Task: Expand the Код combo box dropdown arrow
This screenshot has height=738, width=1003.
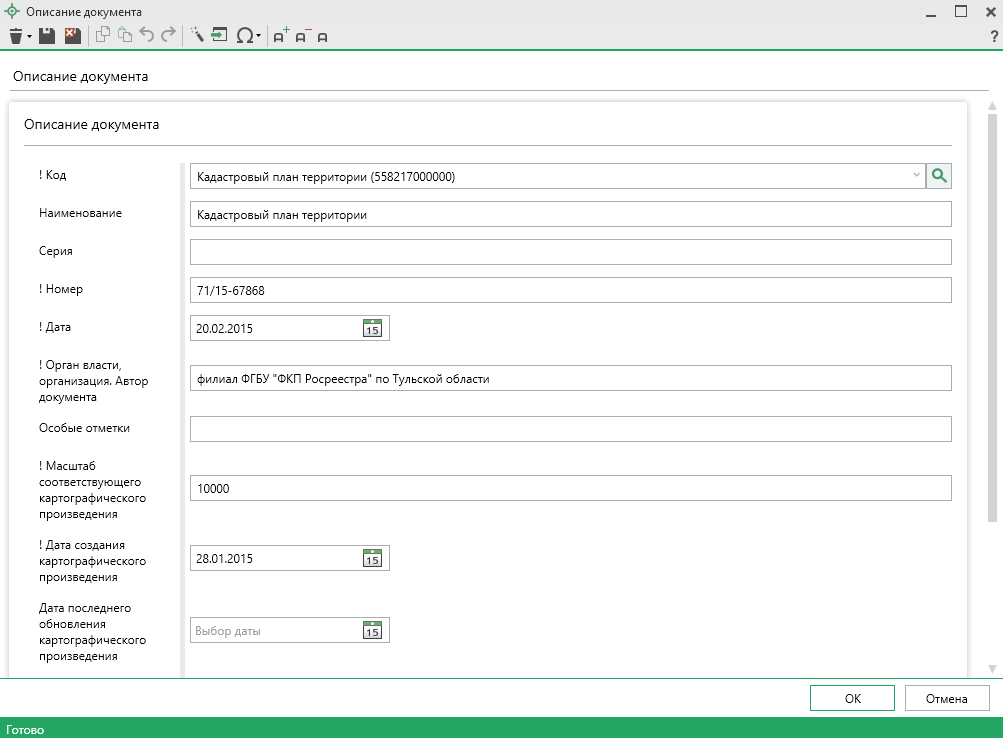Action: (916, 176)
